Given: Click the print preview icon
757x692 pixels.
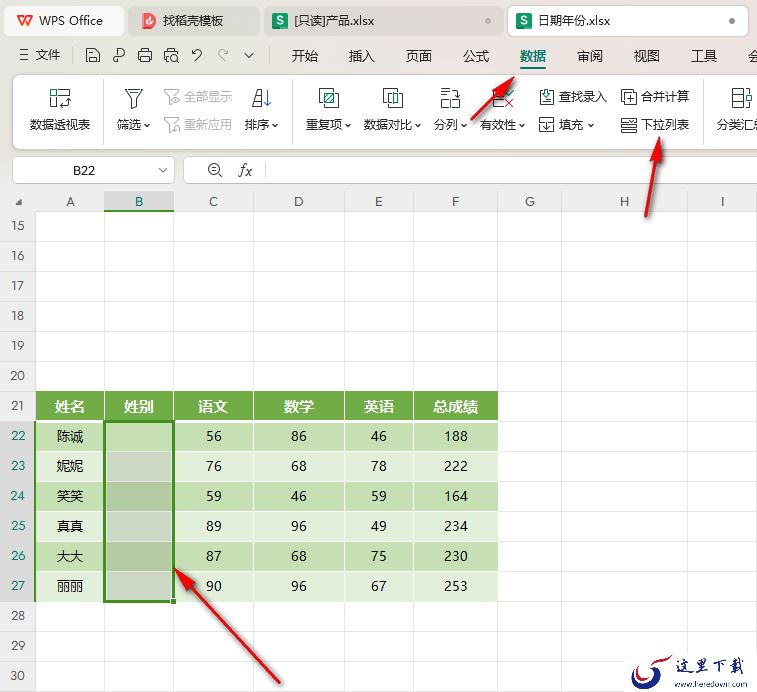Looking at the screenshot, I should pos(171,56).
